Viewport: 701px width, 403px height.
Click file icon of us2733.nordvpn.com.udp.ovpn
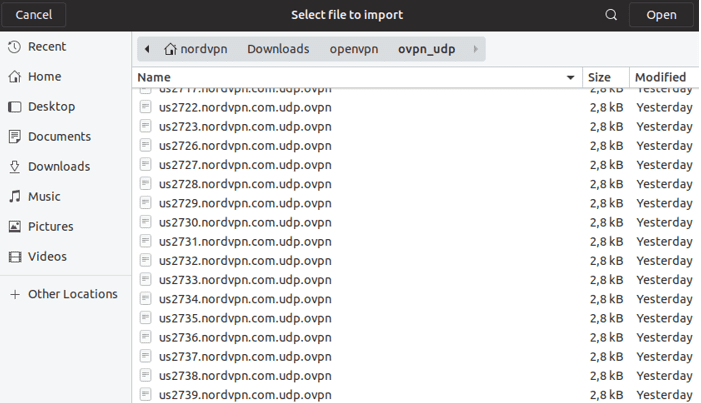pos(145,280)
